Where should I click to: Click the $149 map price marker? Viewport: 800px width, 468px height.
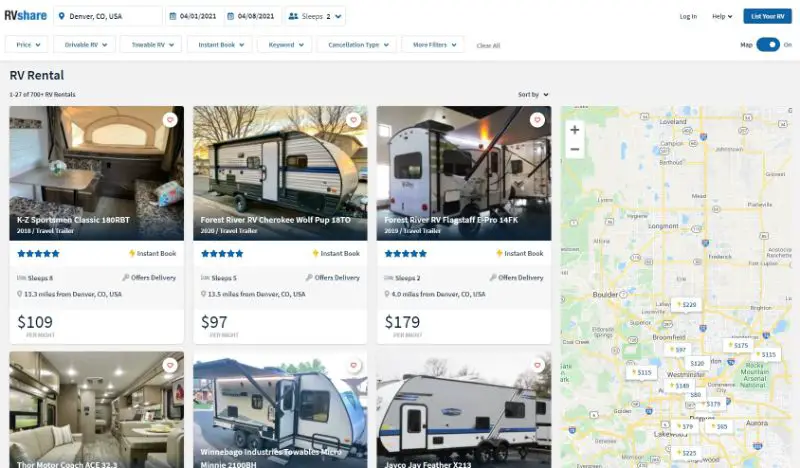point(680,386)
